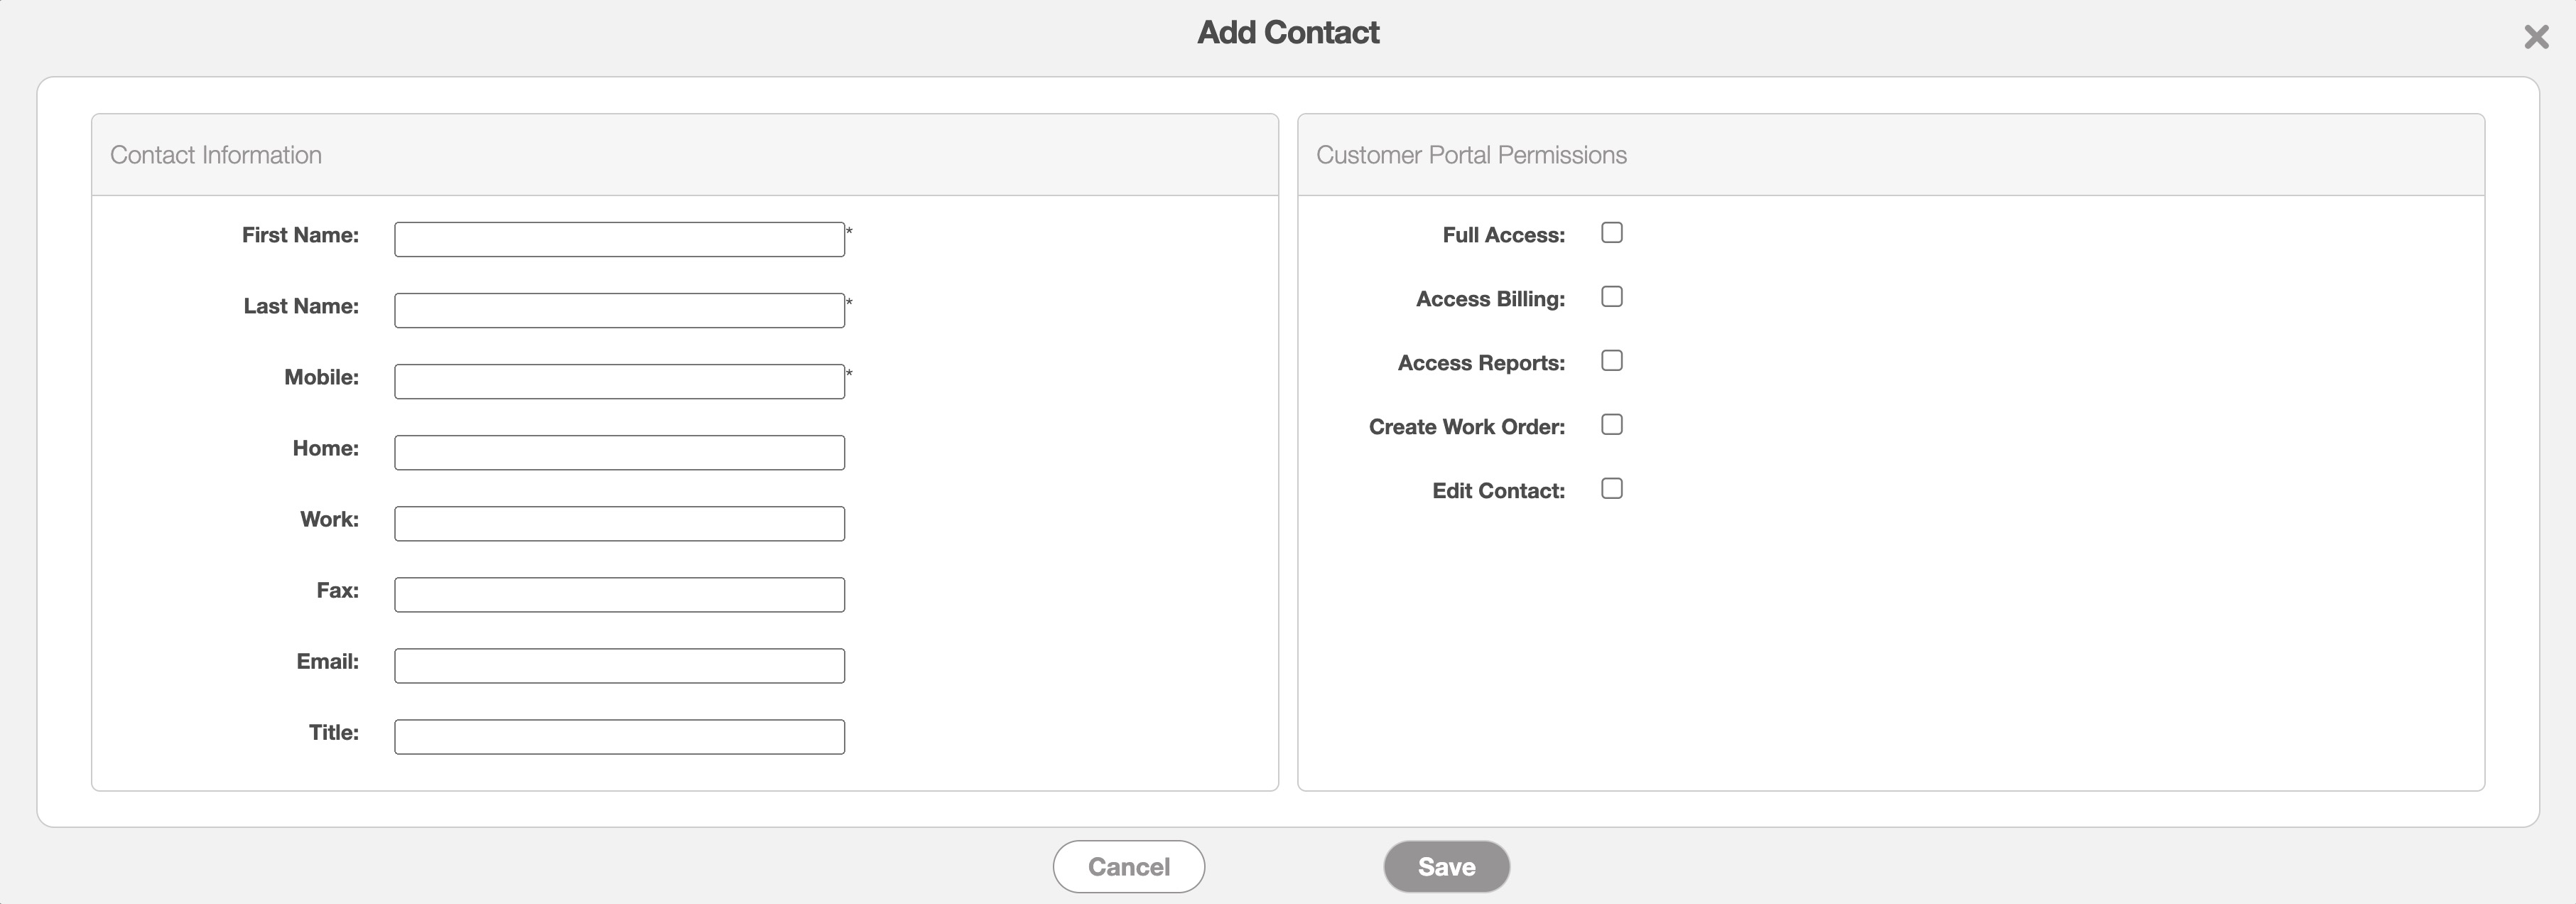
Task: Click the Email input field
Action: [x=619, y=666]
